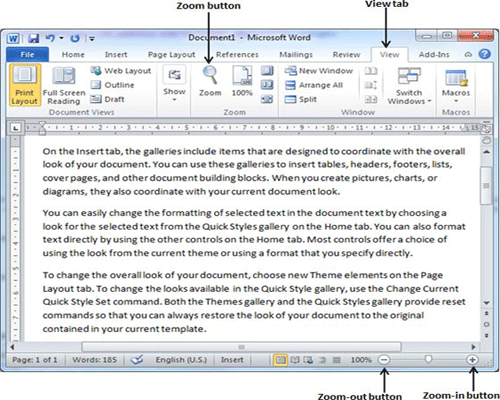Undo the last action via the quick access toolbar

click(50, 38)
